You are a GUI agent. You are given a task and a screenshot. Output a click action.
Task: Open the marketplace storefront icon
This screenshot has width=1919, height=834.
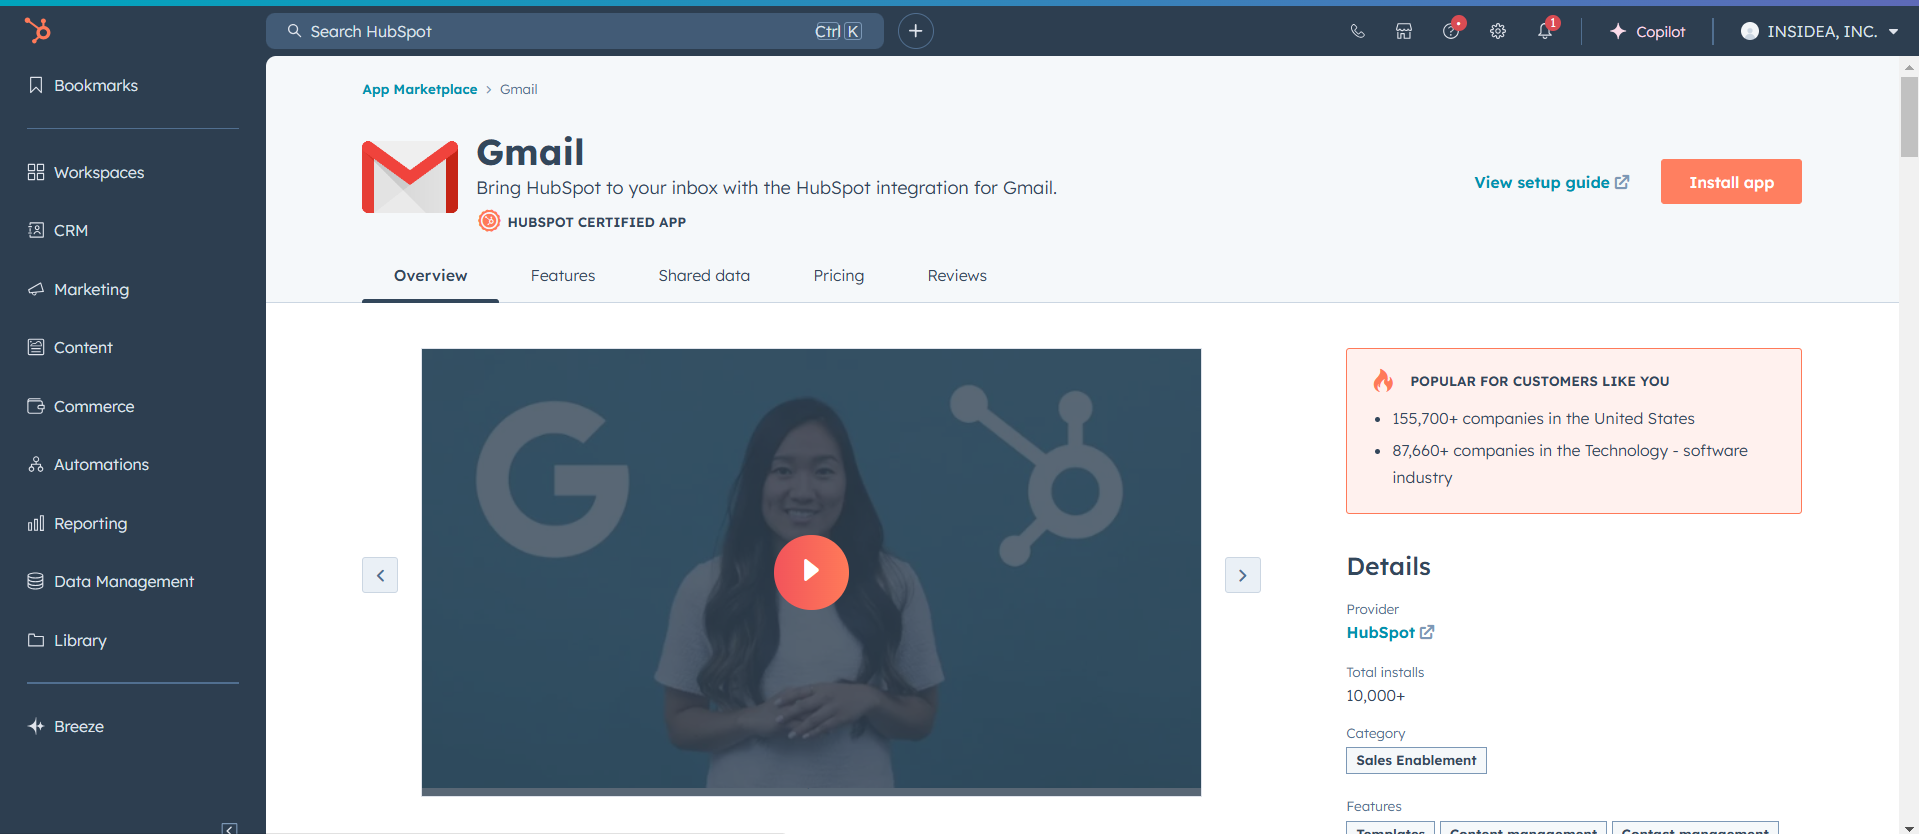click(x=1404, y=31)
